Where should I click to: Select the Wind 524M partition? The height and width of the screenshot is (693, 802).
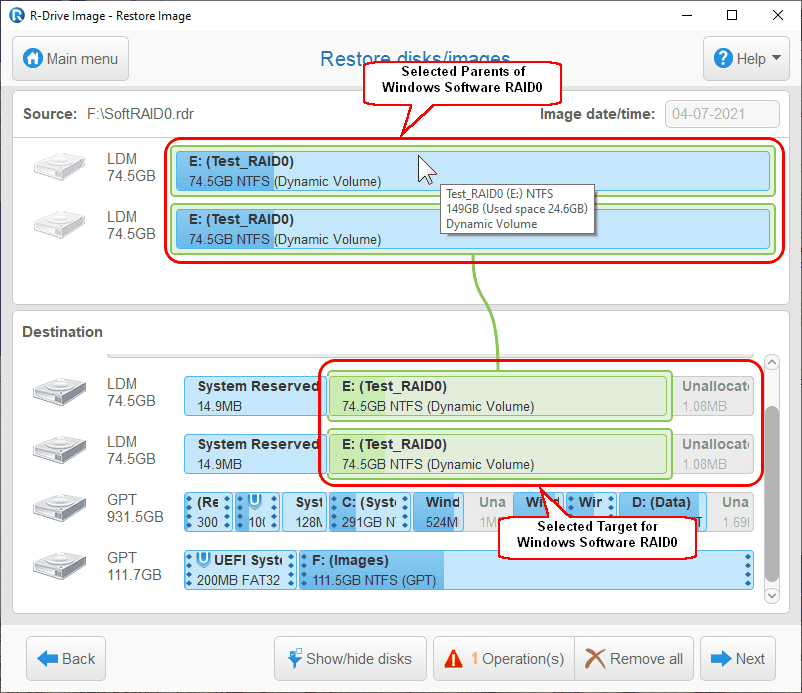[438, 512]
